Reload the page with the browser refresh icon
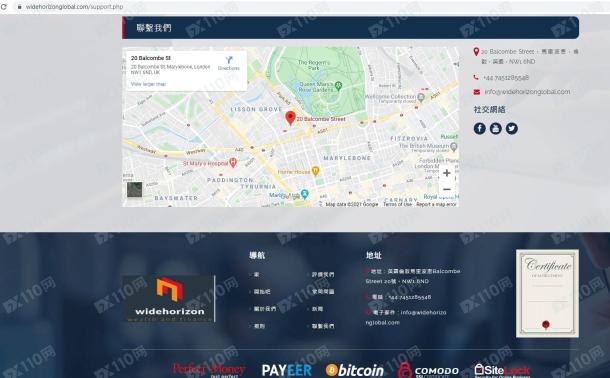This screenshot has width=610, height=378. (4, 7)
